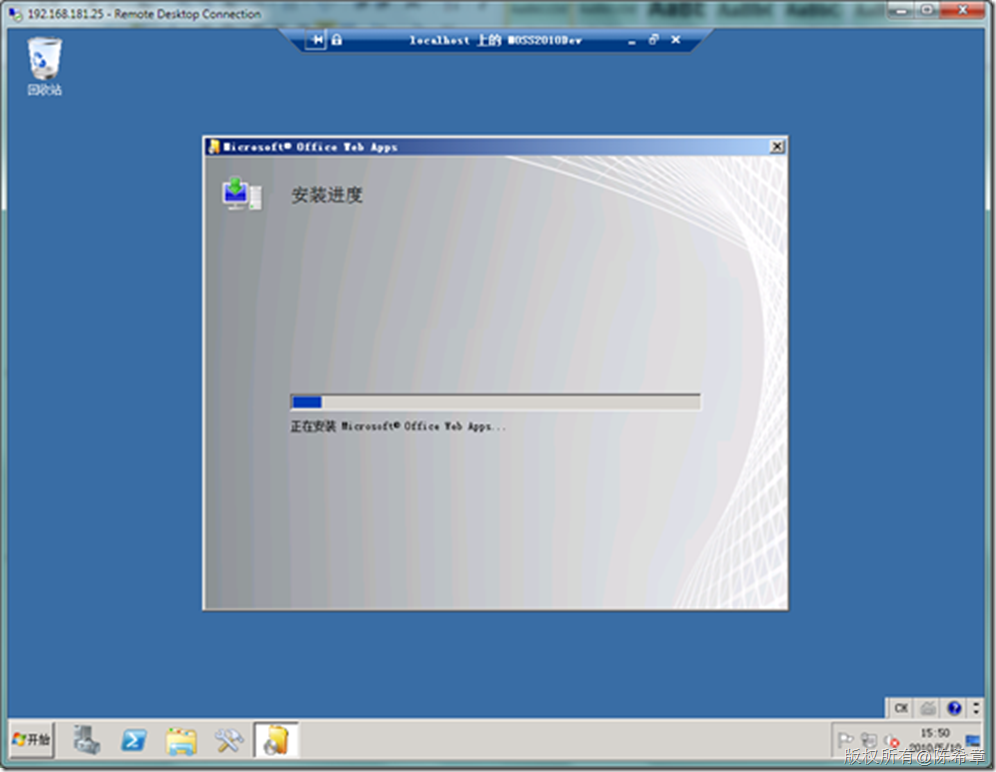Open Windows PowerShell from the taskbar
Image resolution: width=996 pixels, height=772 pixels.
tap(133, 740)
